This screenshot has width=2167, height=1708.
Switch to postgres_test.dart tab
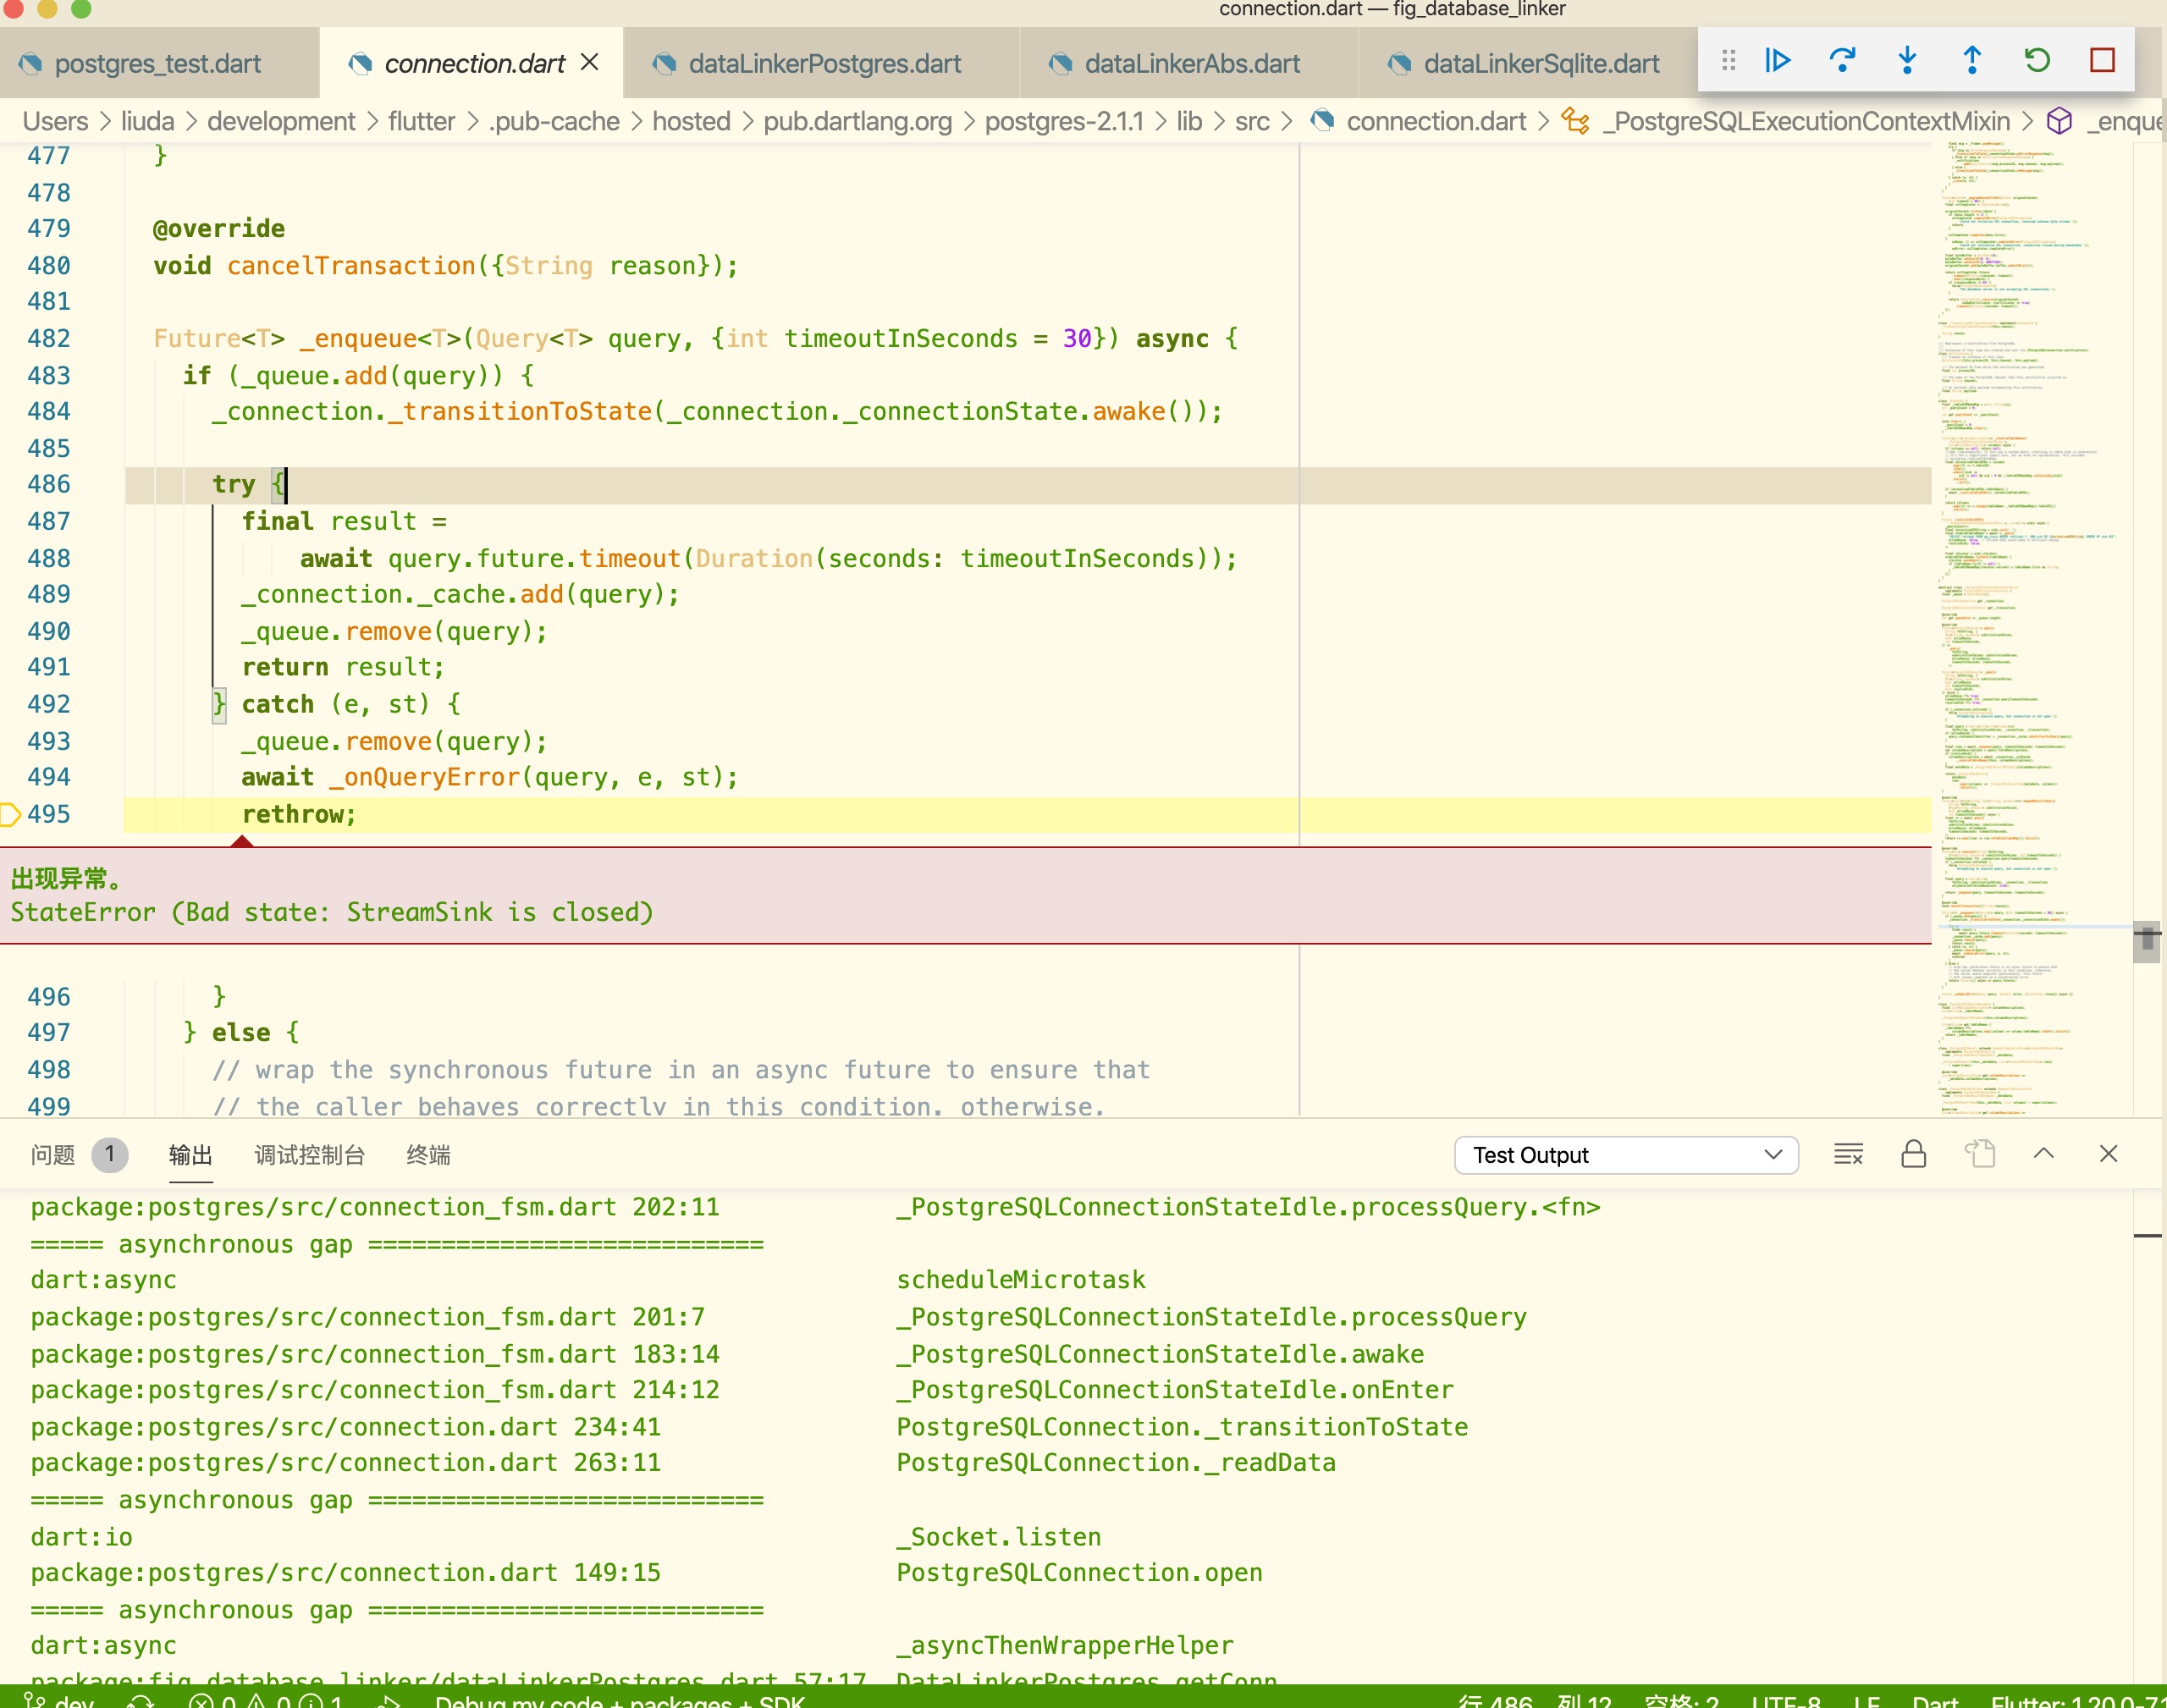click(158, 64)
